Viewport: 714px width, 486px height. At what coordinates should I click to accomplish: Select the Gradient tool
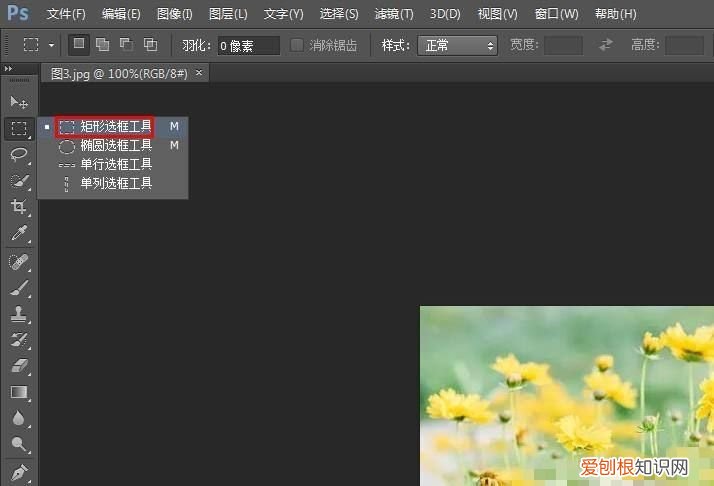[x=19, y=392]
